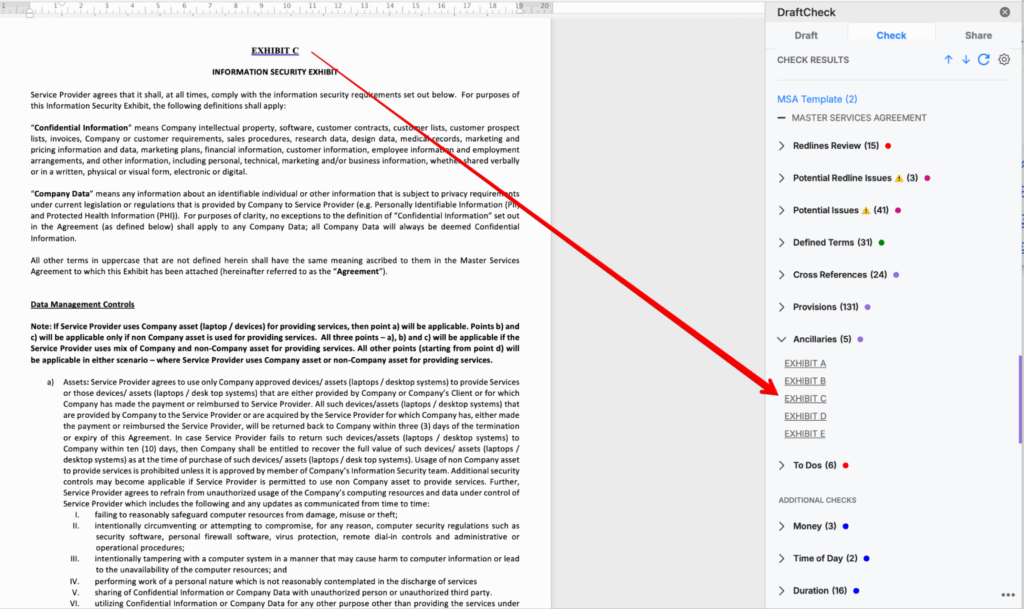The width and height of the screenshot is (1024, 609).
Task: Click the warning icon beside Potential Redline Issues
Action: [898, 178]
